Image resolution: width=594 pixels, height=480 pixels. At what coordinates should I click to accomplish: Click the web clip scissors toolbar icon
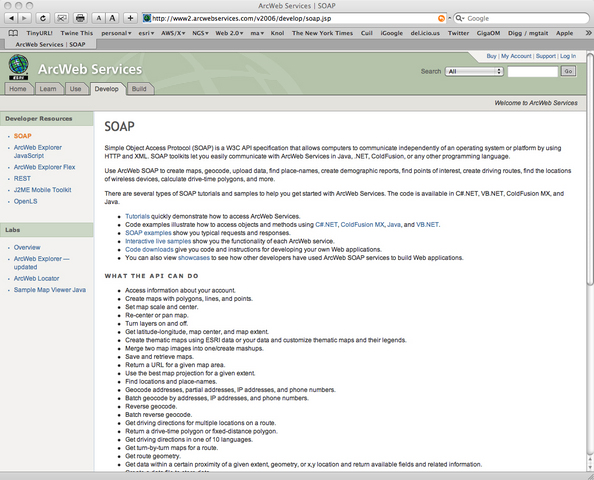coord(61,18)
